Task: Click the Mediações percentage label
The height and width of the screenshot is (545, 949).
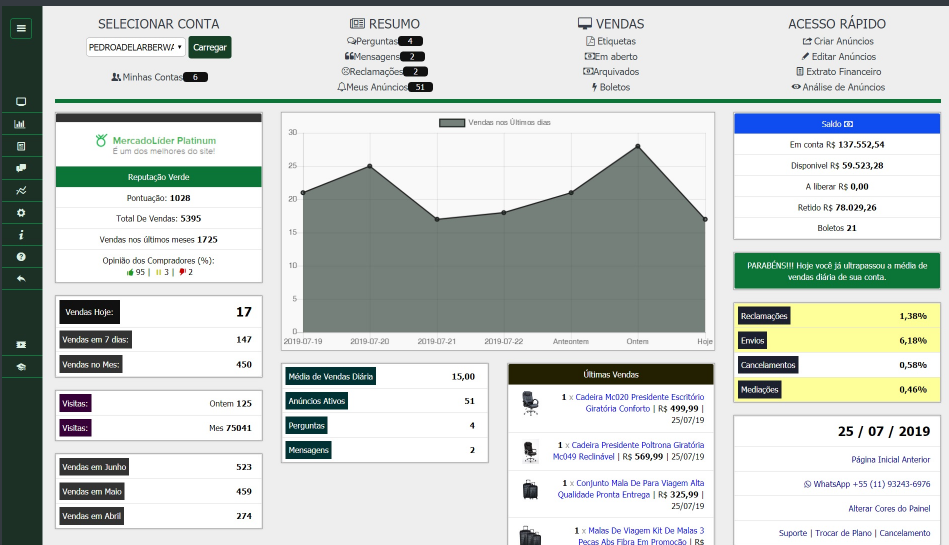Action: 760,389
